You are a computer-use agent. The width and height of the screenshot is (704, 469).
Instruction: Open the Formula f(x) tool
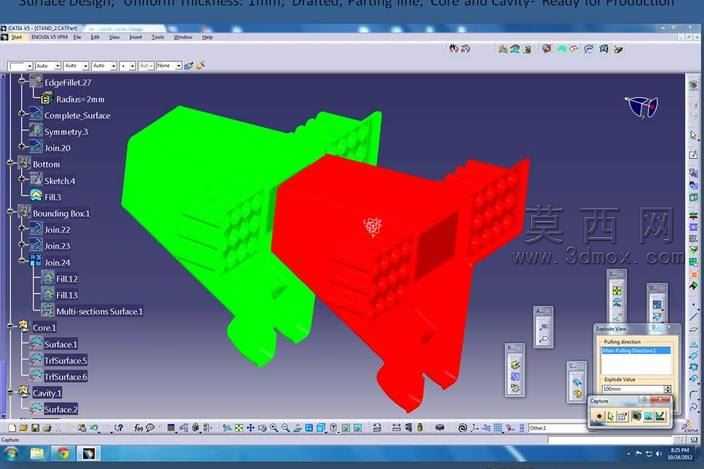139,428
